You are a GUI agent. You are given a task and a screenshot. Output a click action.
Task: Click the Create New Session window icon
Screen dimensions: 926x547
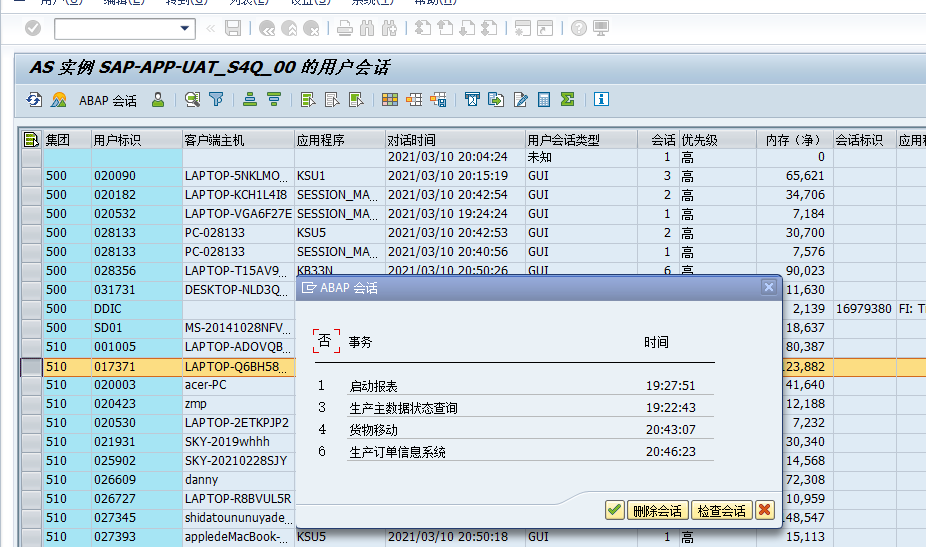[x=523, y=28]
